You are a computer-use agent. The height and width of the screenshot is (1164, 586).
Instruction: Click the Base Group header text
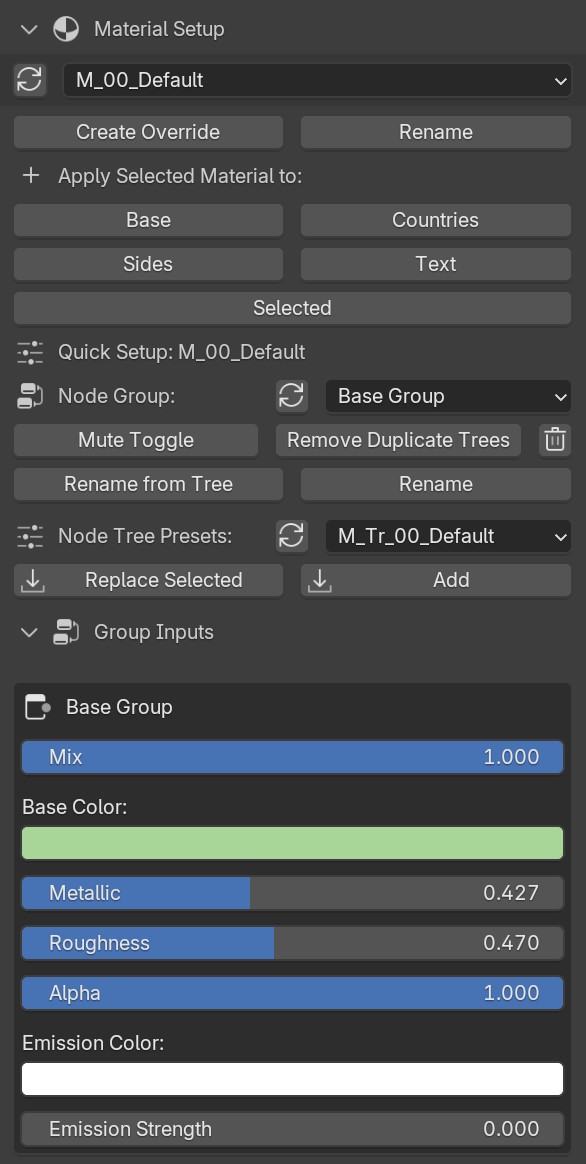click(x=120, y=707)
